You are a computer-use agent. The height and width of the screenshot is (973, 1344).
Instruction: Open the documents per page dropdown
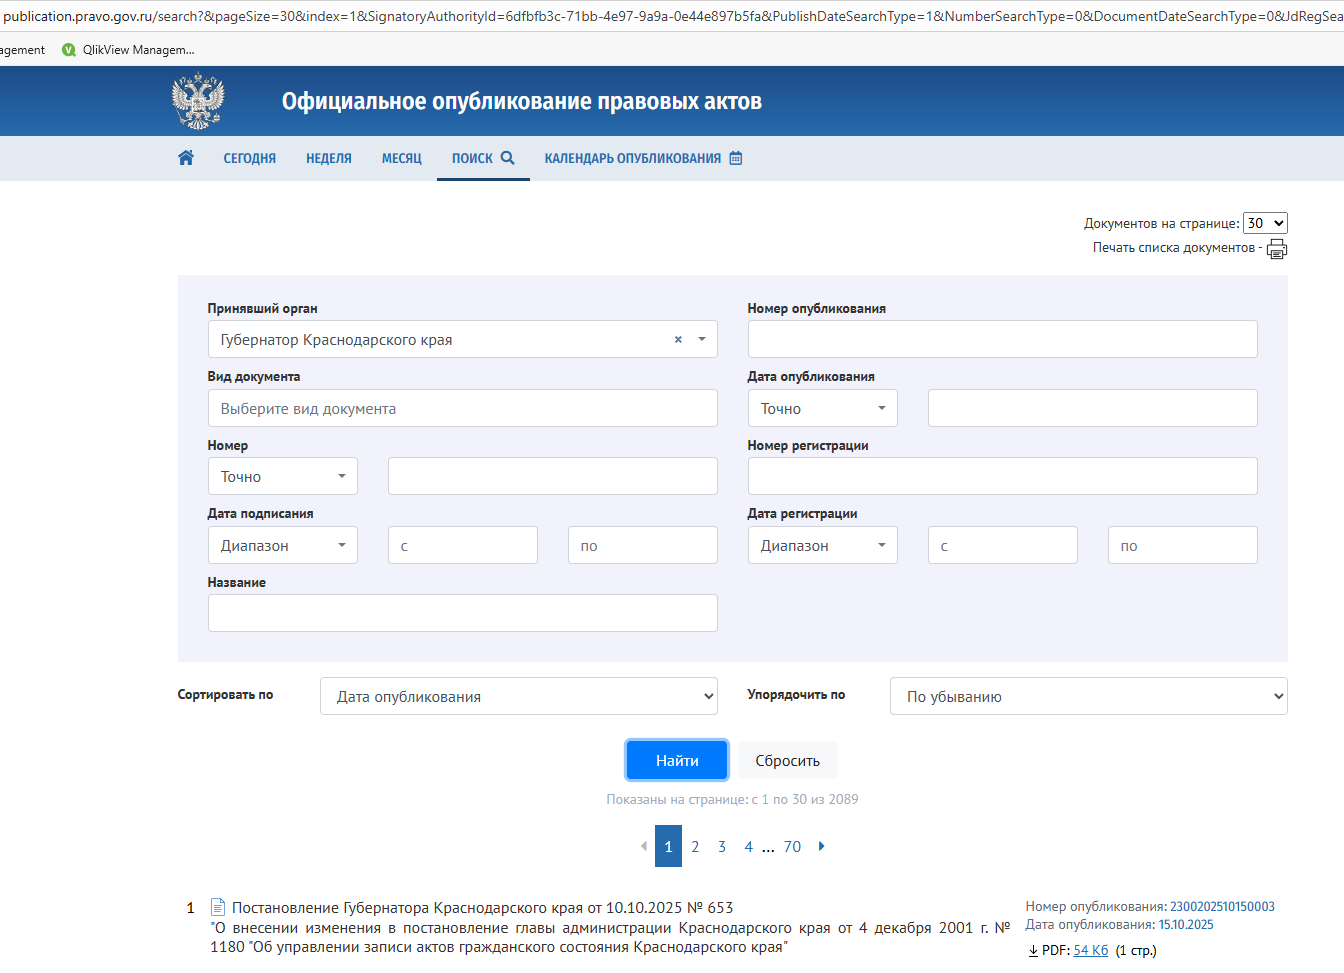(x=1264, y=223)
